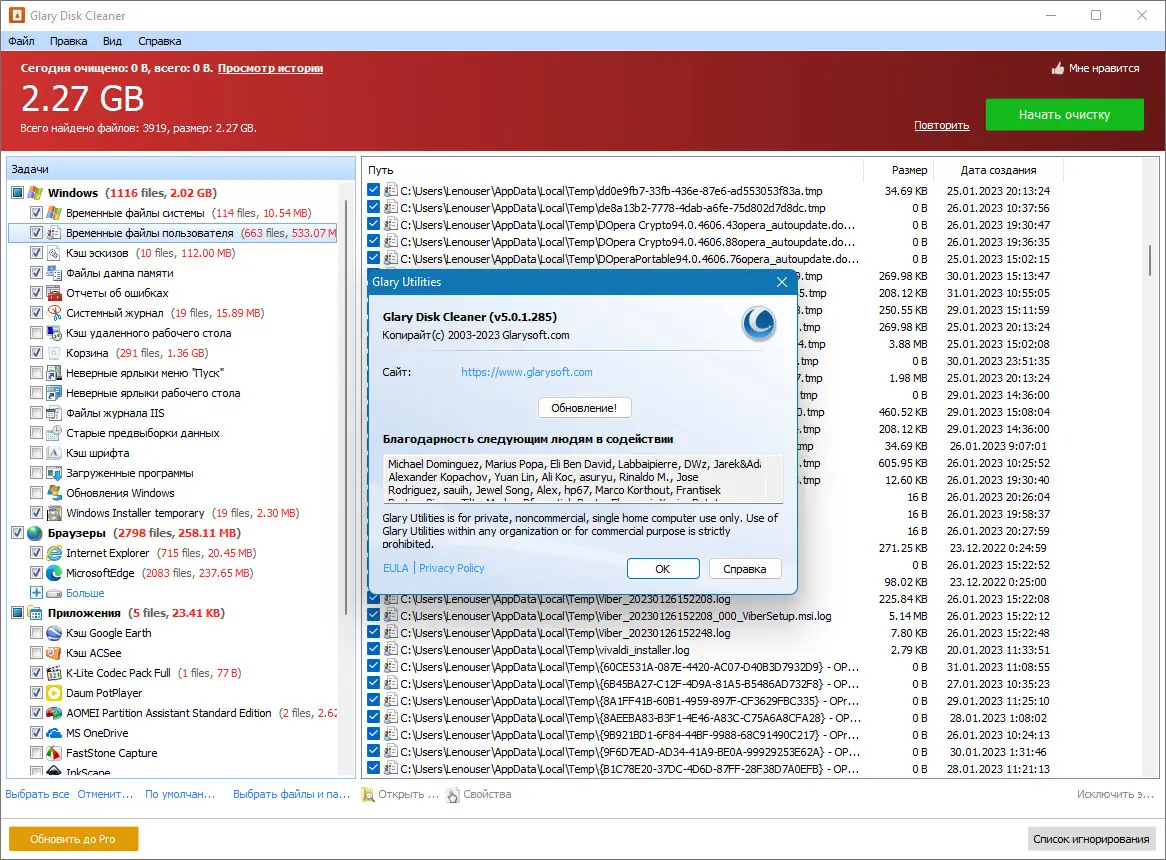Check the Кэш Google Earth checkbox
This screenshot has width=1166, height=860.
[x=36, y=634]
